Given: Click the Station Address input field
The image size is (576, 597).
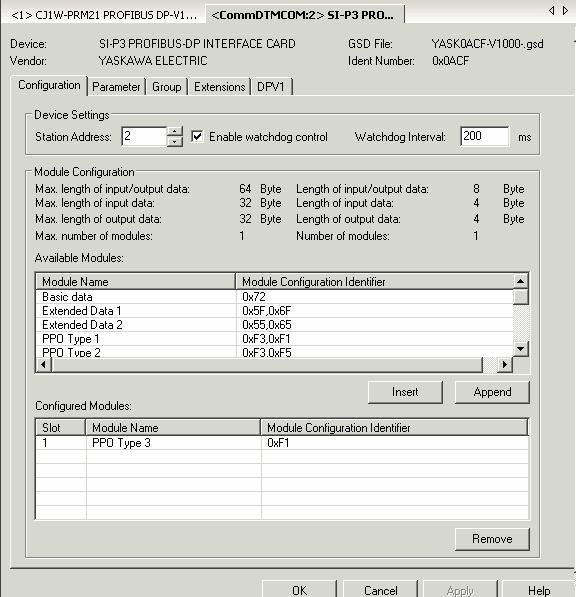Looking at the screenshot, I should [x=144, y=136].
